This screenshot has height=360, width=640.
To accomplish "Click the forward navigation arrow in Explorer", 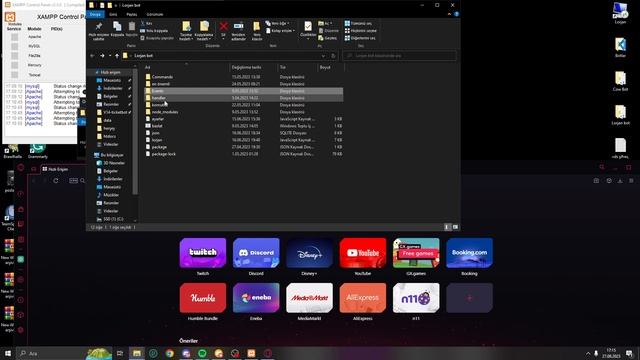I will pos(102,56).
